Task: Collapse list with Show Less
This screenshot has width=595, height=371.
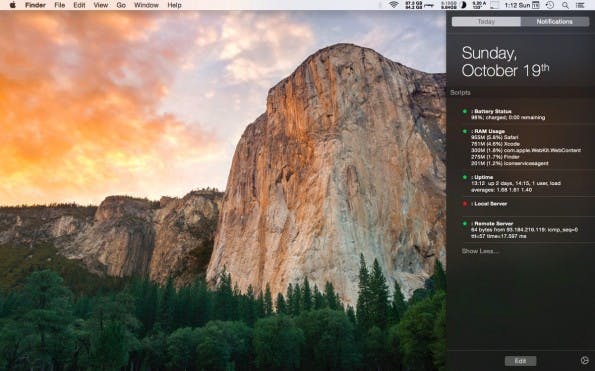Action: click(480, 251)
